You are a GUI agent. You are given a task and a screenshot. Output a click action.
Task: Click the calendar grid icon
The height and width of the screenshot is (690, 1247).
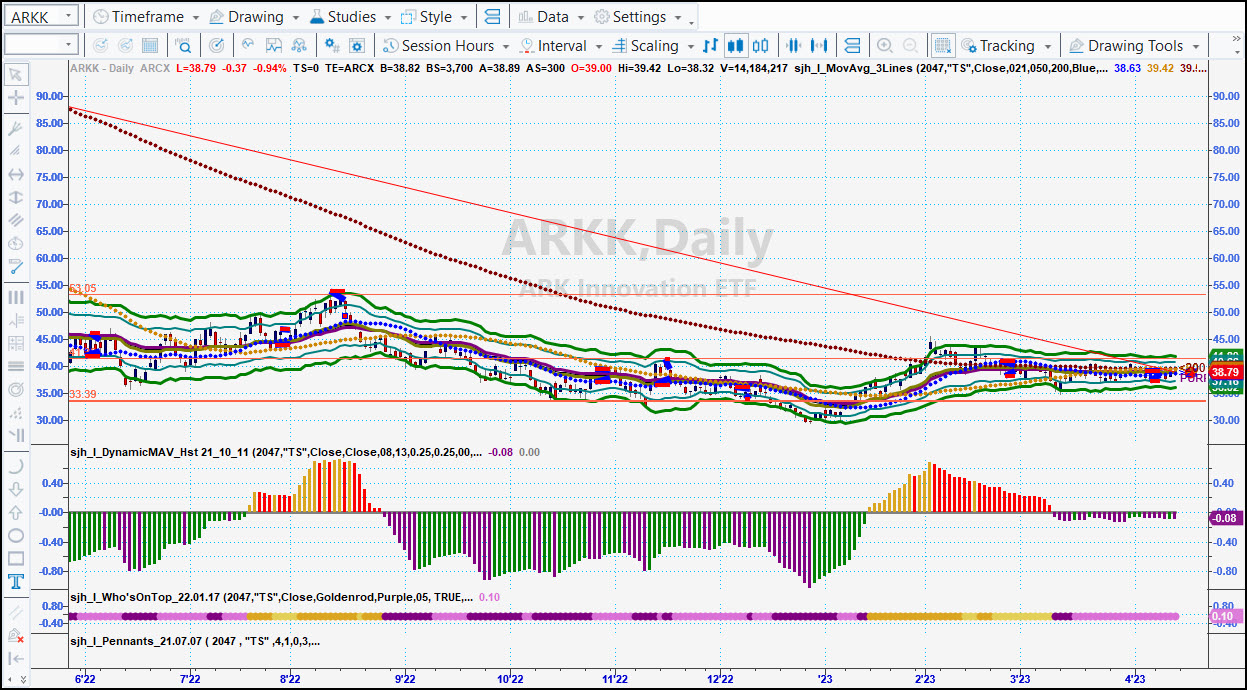[150, 45]
